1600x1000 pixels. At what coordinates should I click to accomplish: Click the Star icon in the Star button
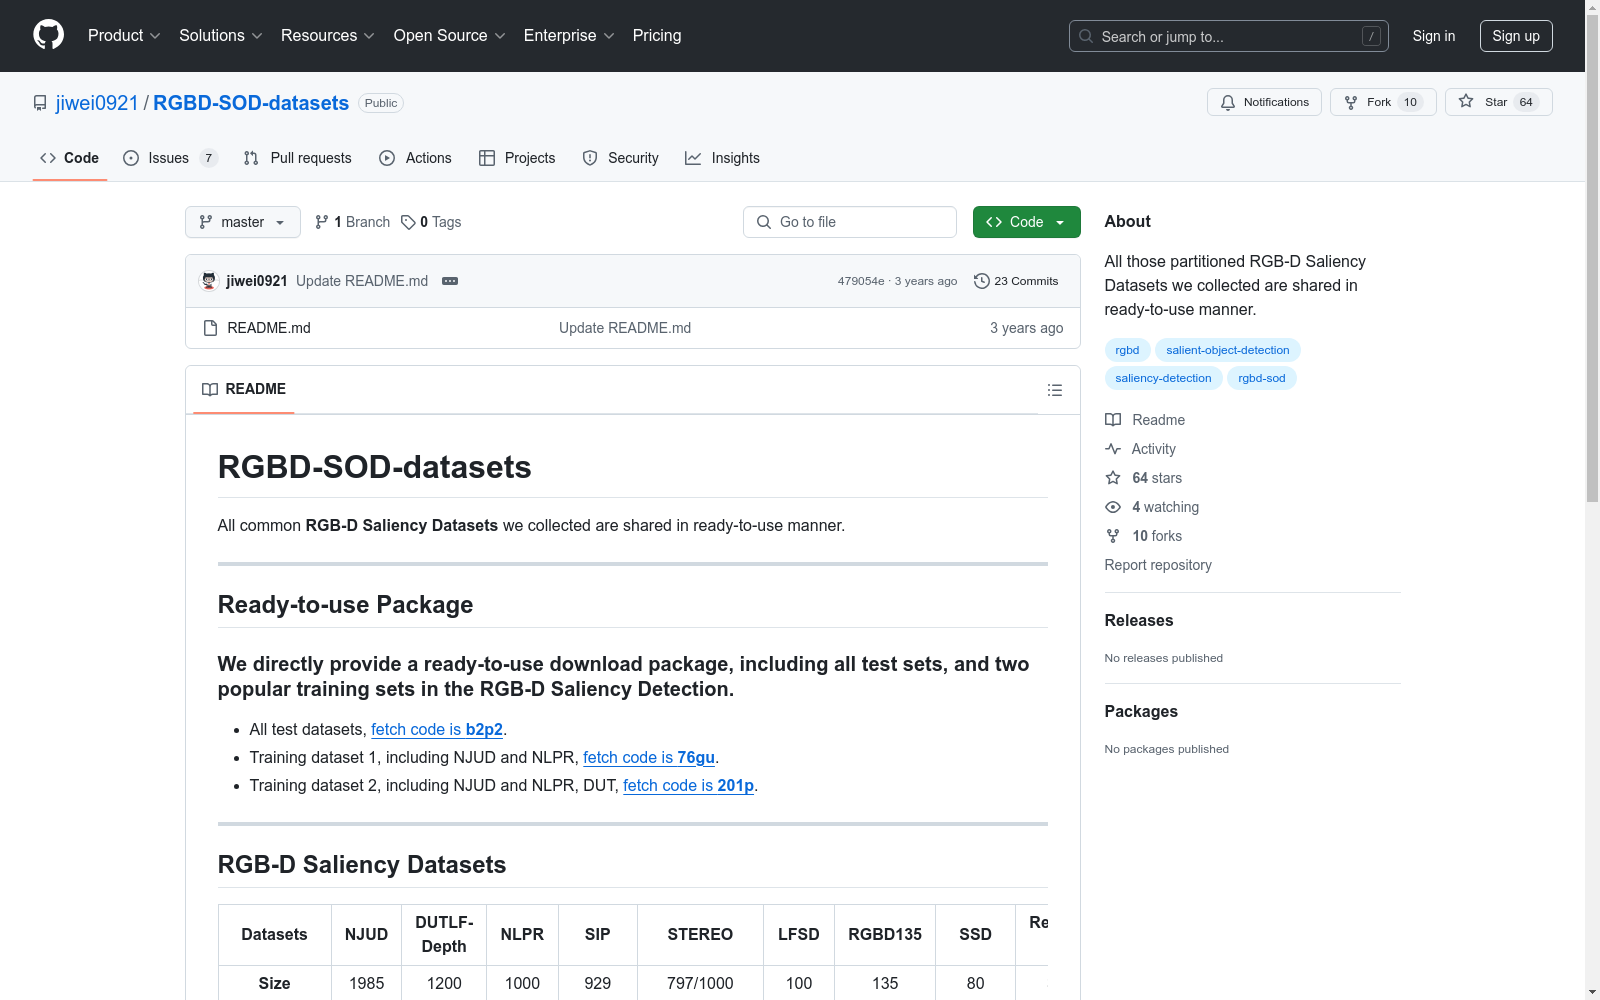pyautogui.click(x=1466, y=102)
